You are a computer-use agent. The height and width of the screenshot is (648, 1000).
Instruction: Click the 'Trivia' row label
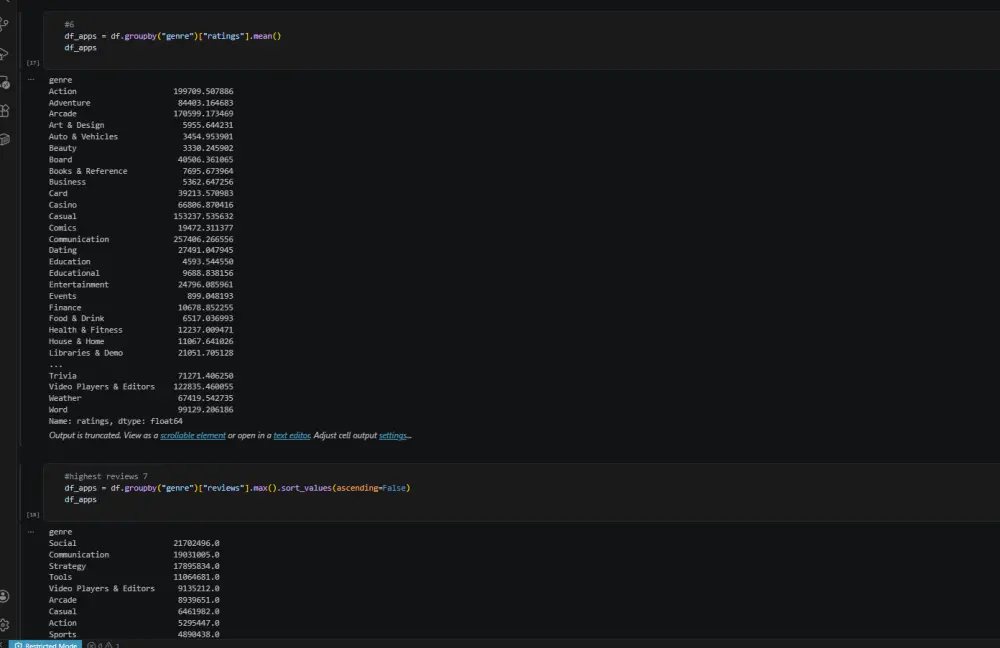click(62, 376)
